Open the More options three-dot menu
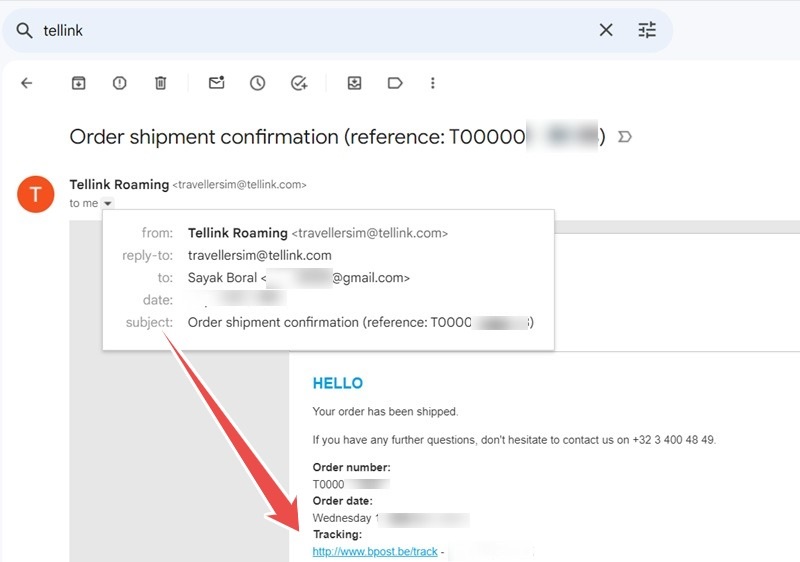The image size is (800, 562). tap(433, 83)
